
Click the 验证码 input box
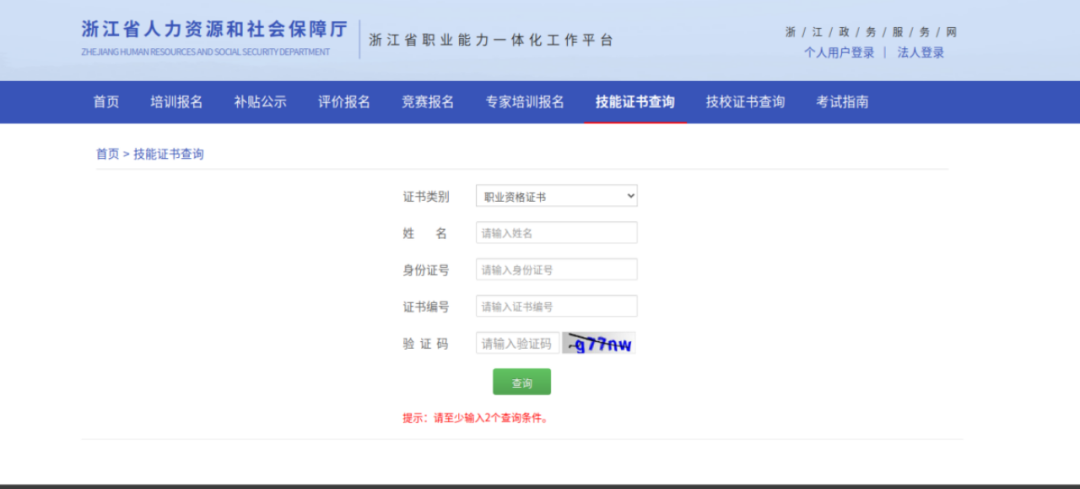[517, 343]
